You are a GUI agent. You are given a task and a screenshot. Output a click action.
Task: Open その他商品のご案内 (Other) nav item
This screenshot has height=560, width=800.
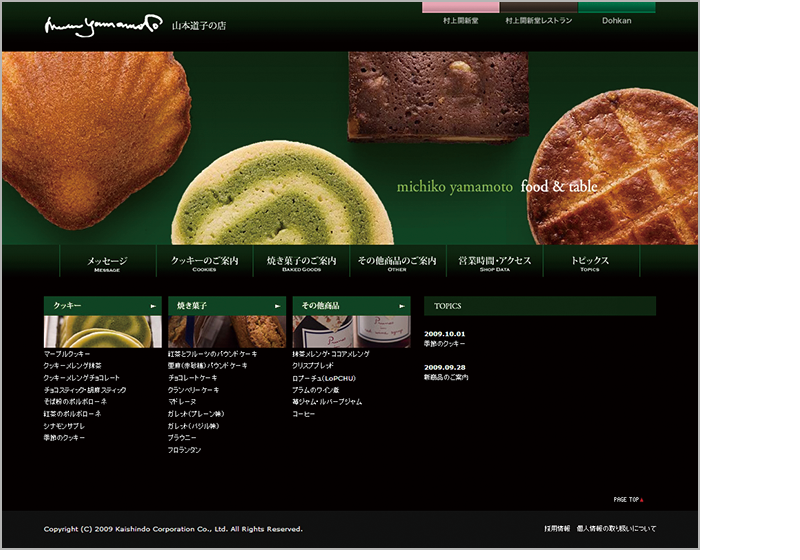click(x=398, y=262)
